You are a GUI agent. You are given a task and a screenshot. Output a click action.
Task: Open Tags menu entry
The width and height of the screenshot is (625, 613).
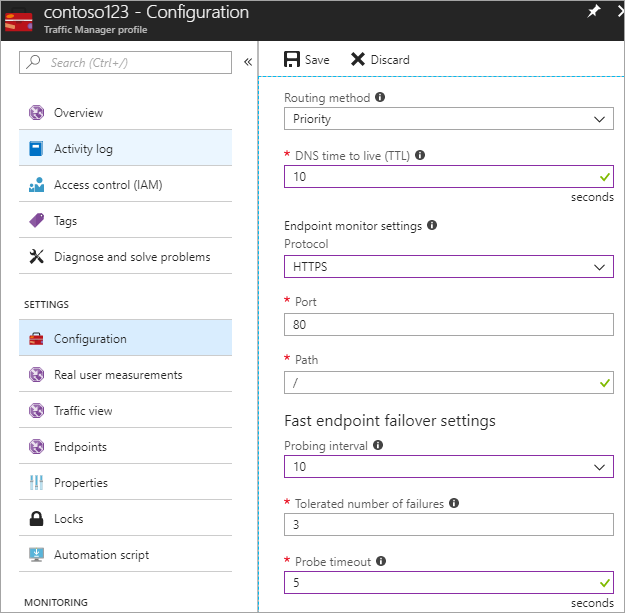click(125, 220)
